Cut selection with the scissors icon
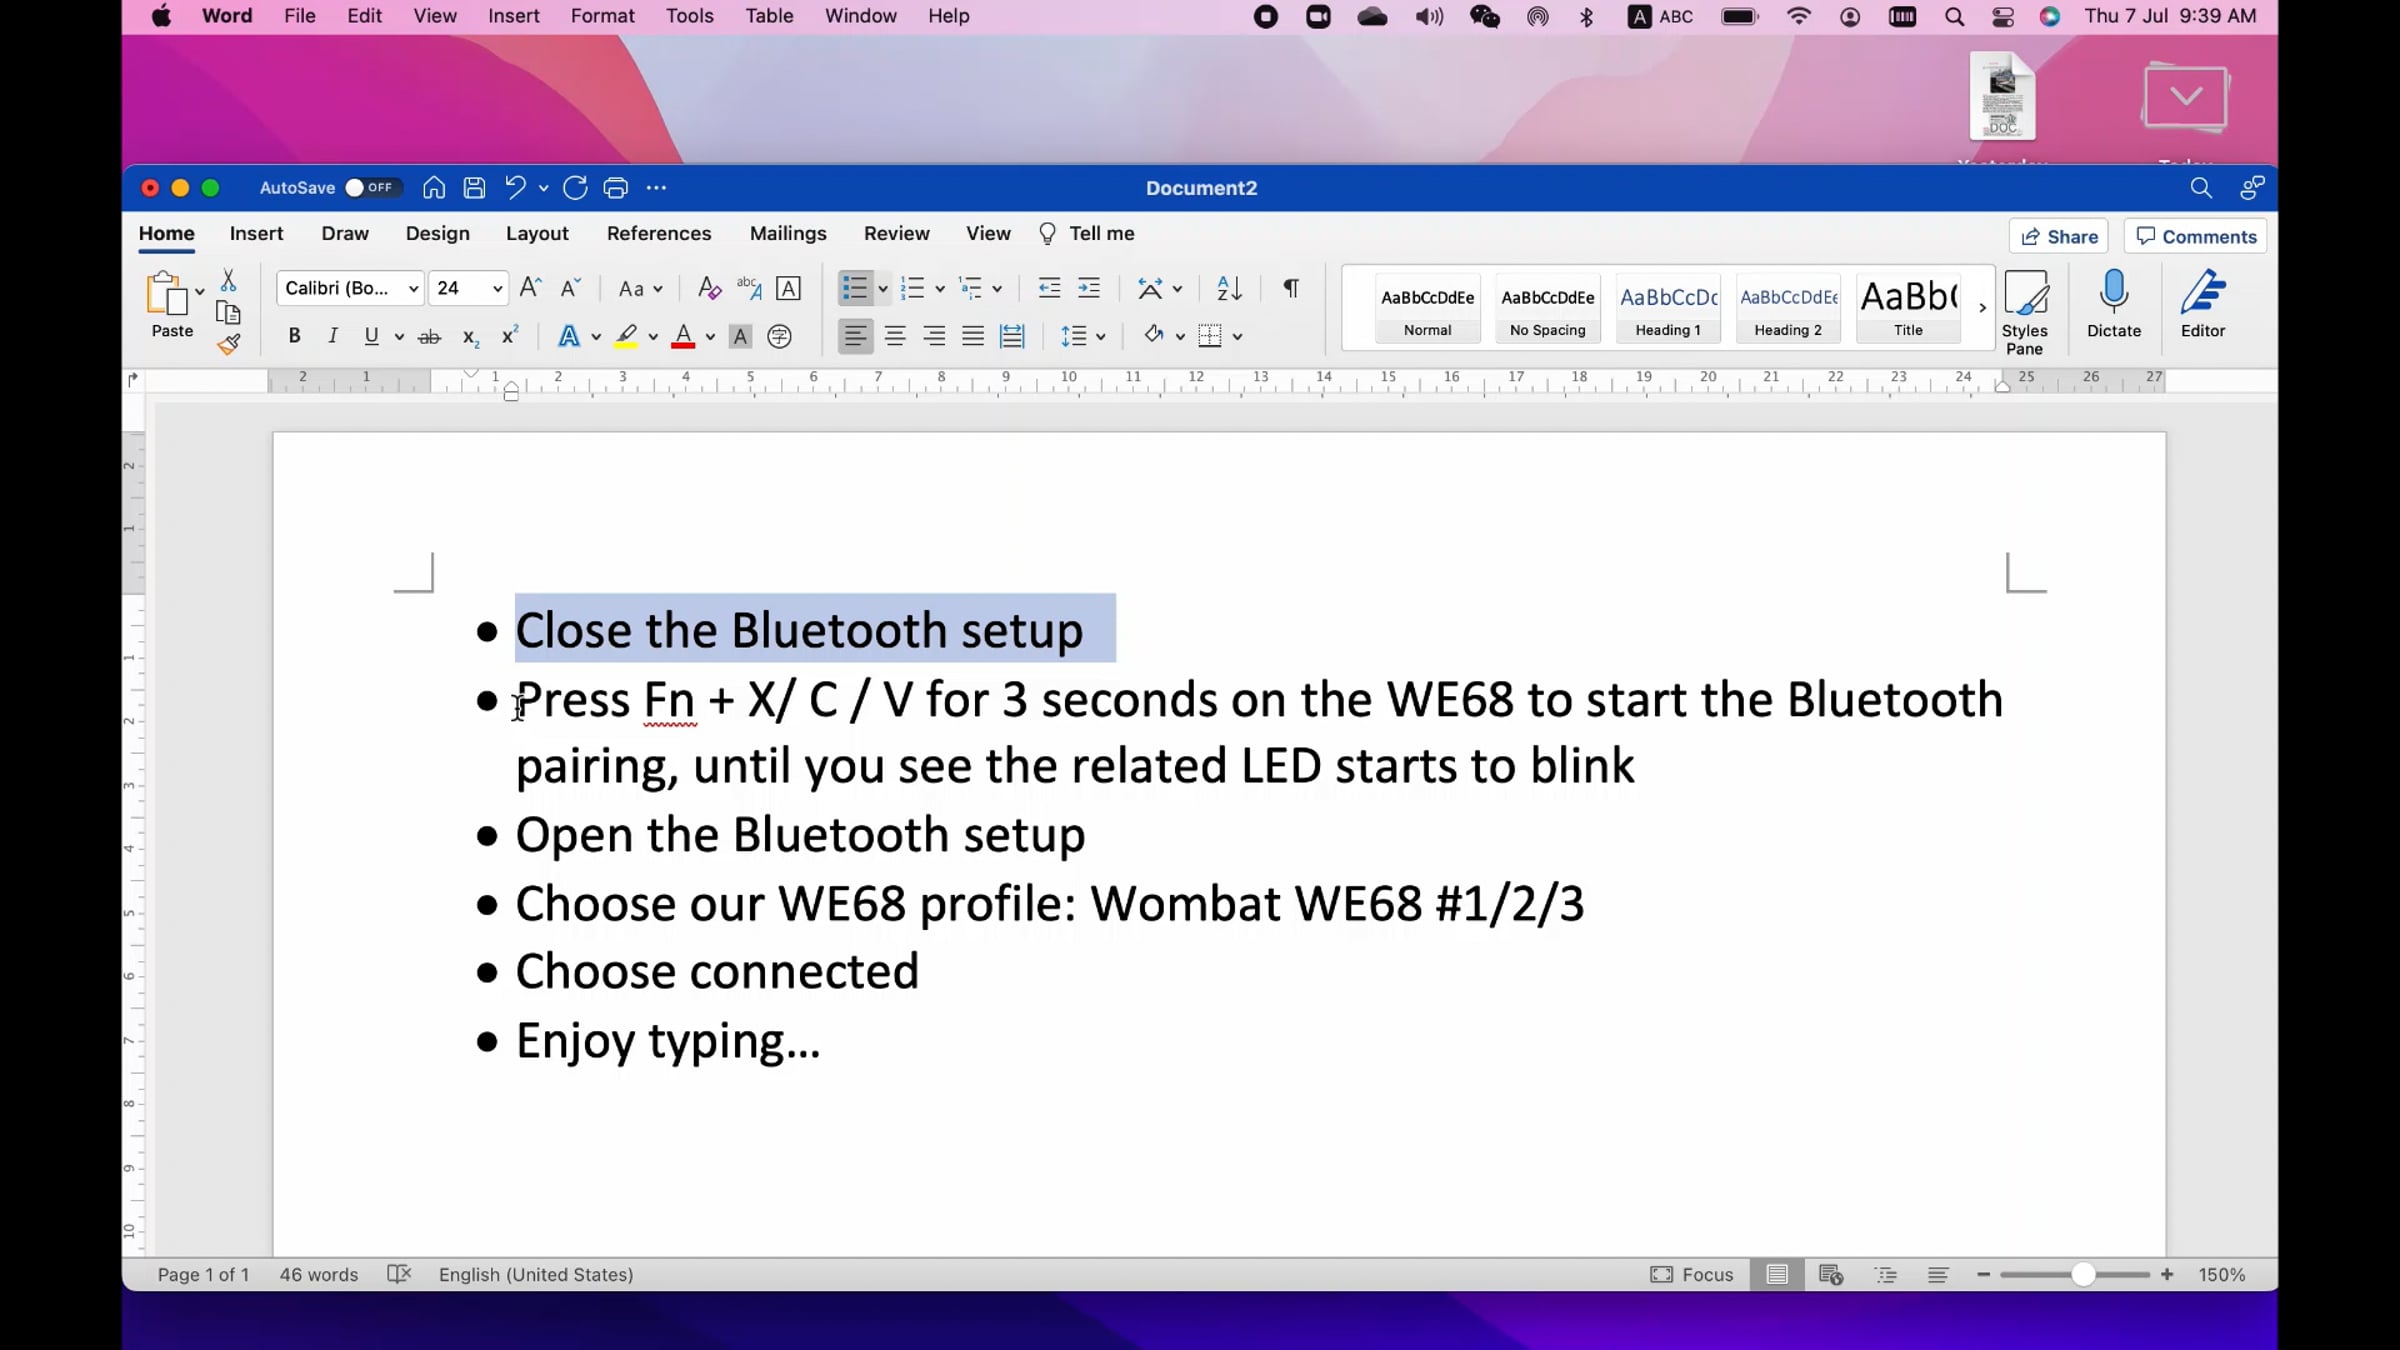 (x=228, y=280)
